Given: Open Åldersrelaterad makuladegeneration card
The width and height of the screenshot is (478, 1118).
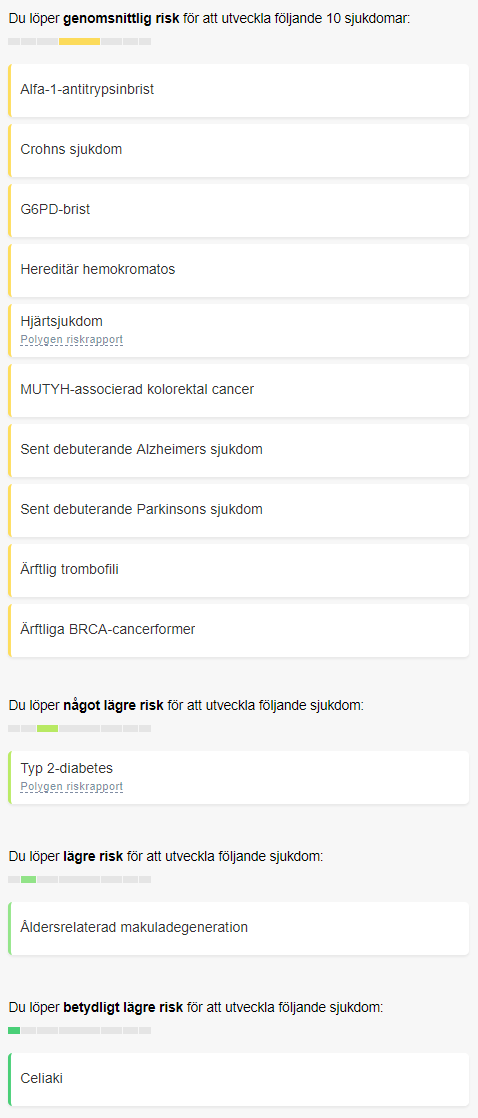Looking at the screenshot, I should [x=238, y=928].
